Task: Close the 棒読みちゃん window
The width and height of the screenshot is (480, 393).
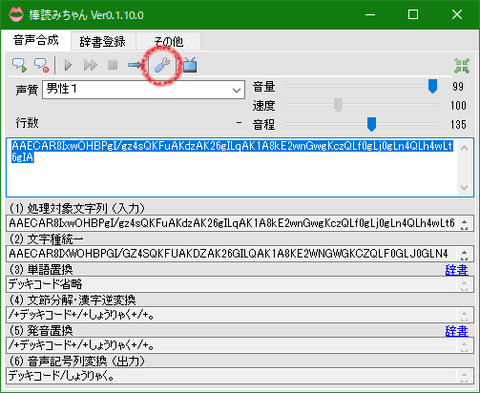Action: tap(457, 15)
